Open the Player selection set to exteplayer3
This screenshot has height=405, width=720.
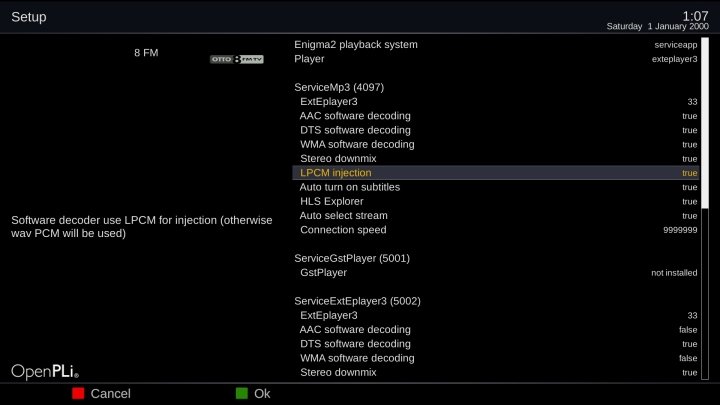pos(497,58)
